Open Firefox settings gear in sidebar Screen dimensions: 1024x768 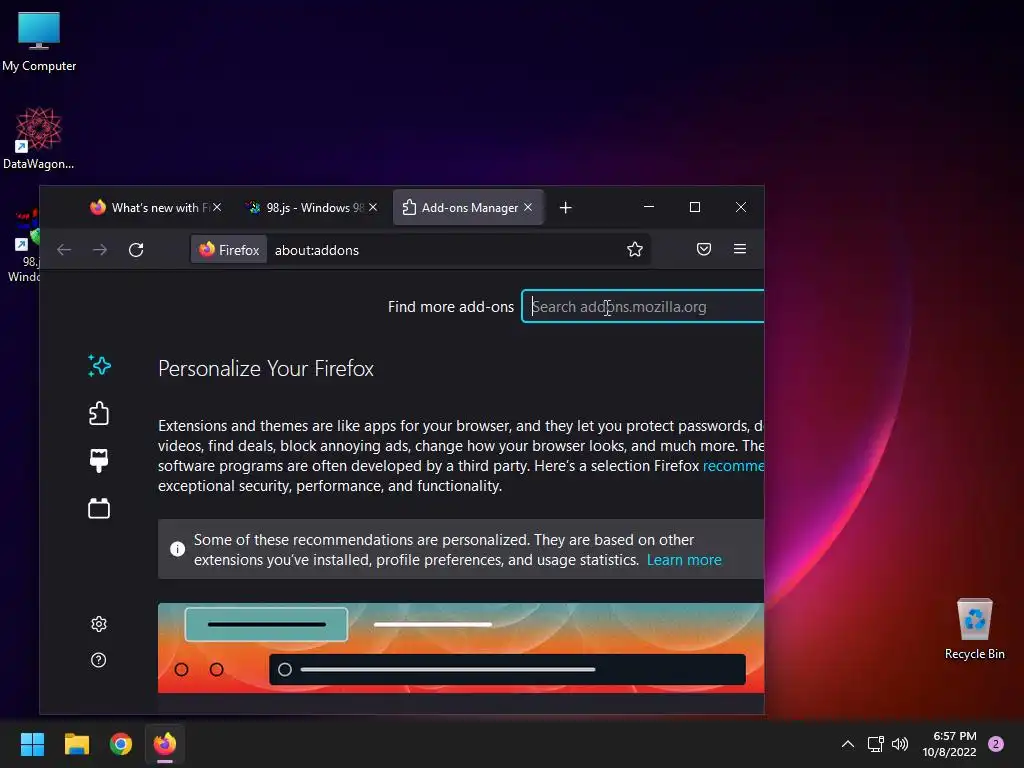tap(99, 624)
